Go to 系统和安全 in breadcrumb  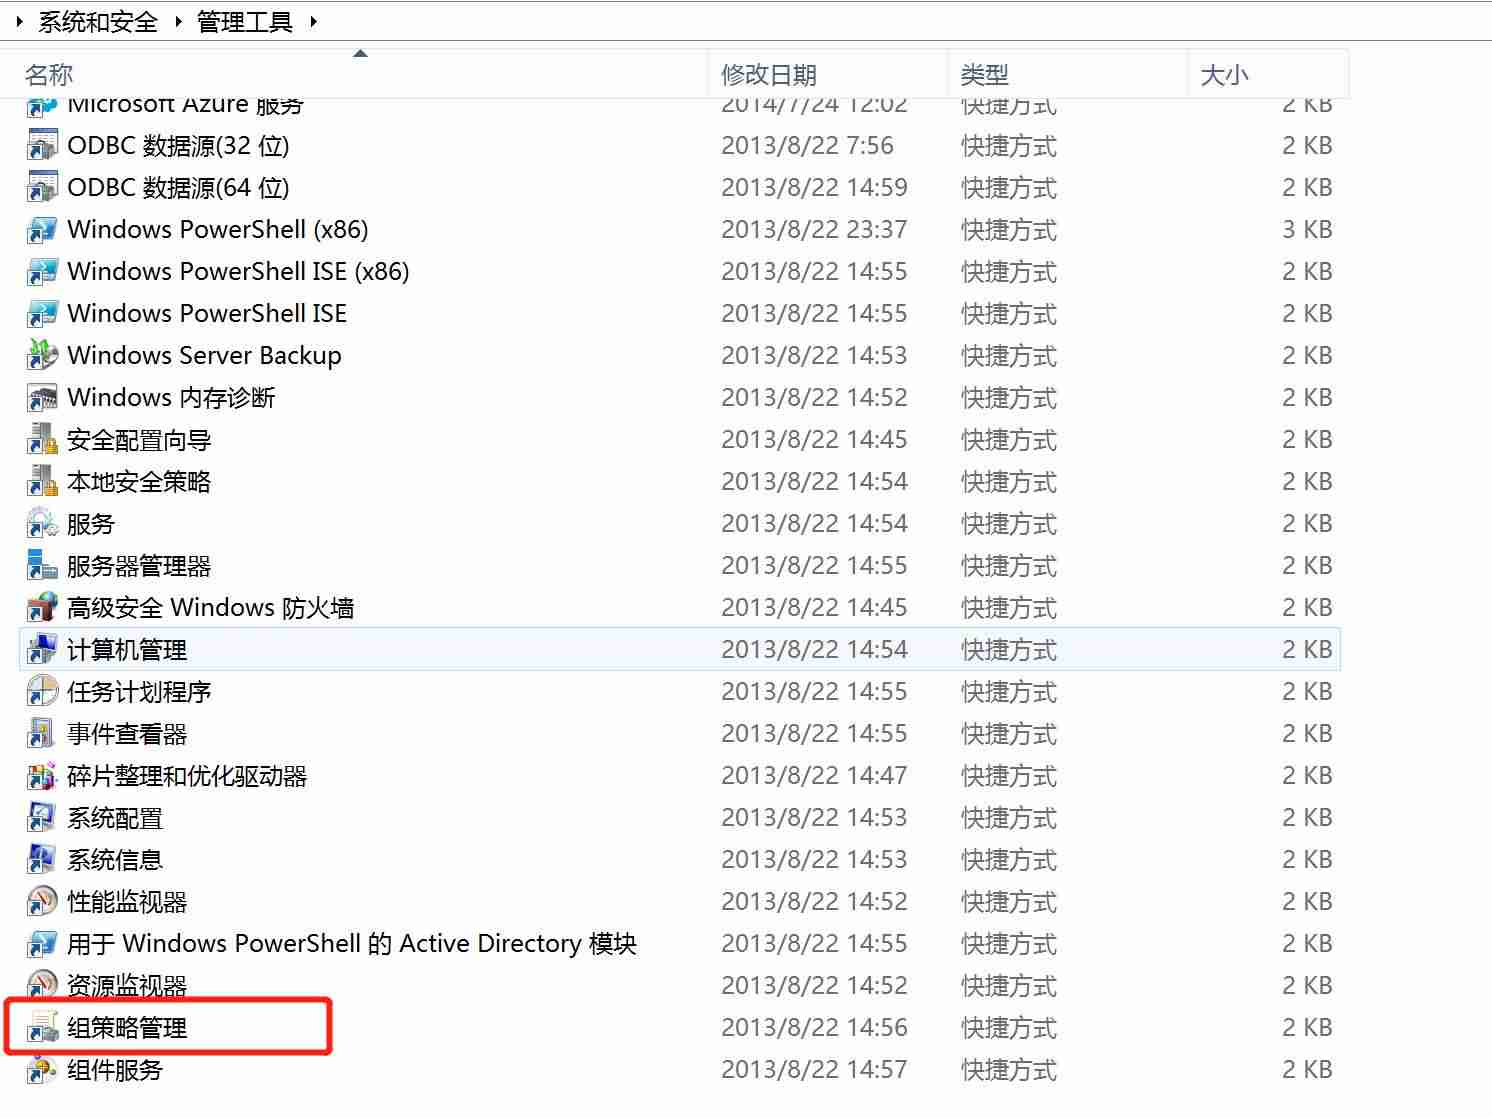[x=98, y=22]
